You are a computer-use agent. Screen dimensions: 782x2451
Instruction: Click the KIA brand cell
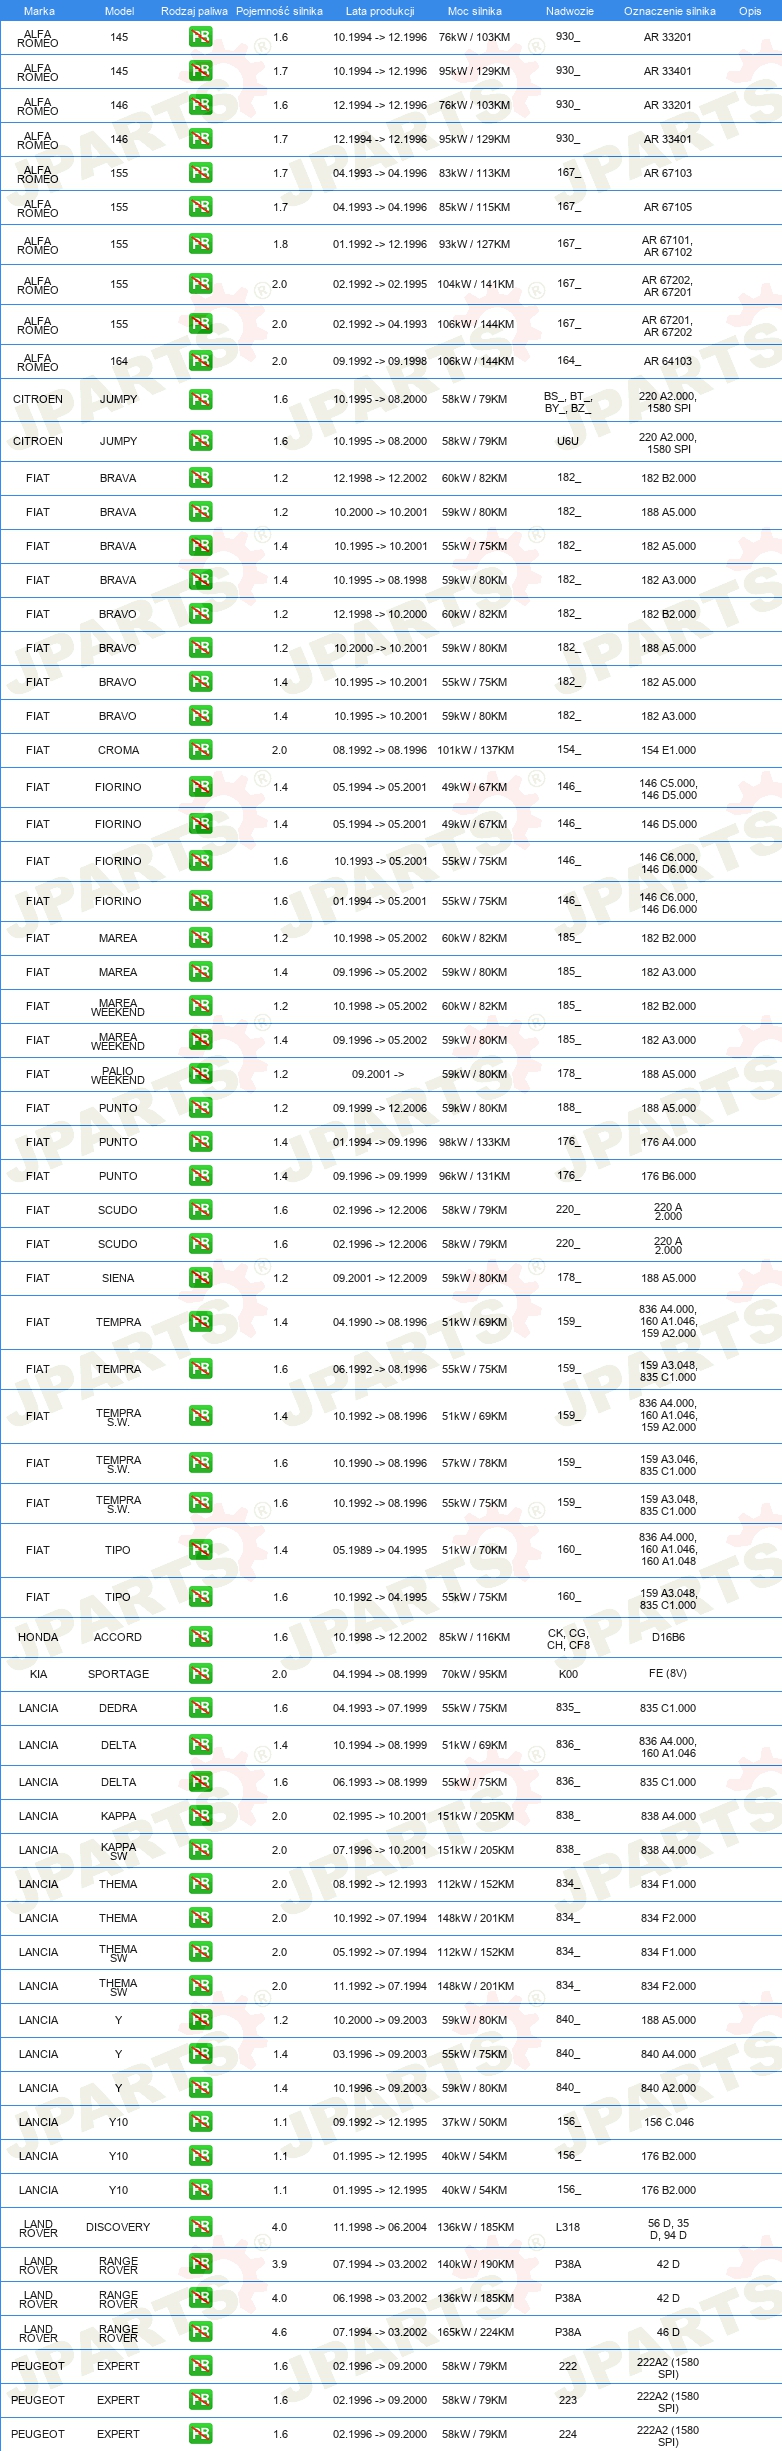(x=38, y=1674)
